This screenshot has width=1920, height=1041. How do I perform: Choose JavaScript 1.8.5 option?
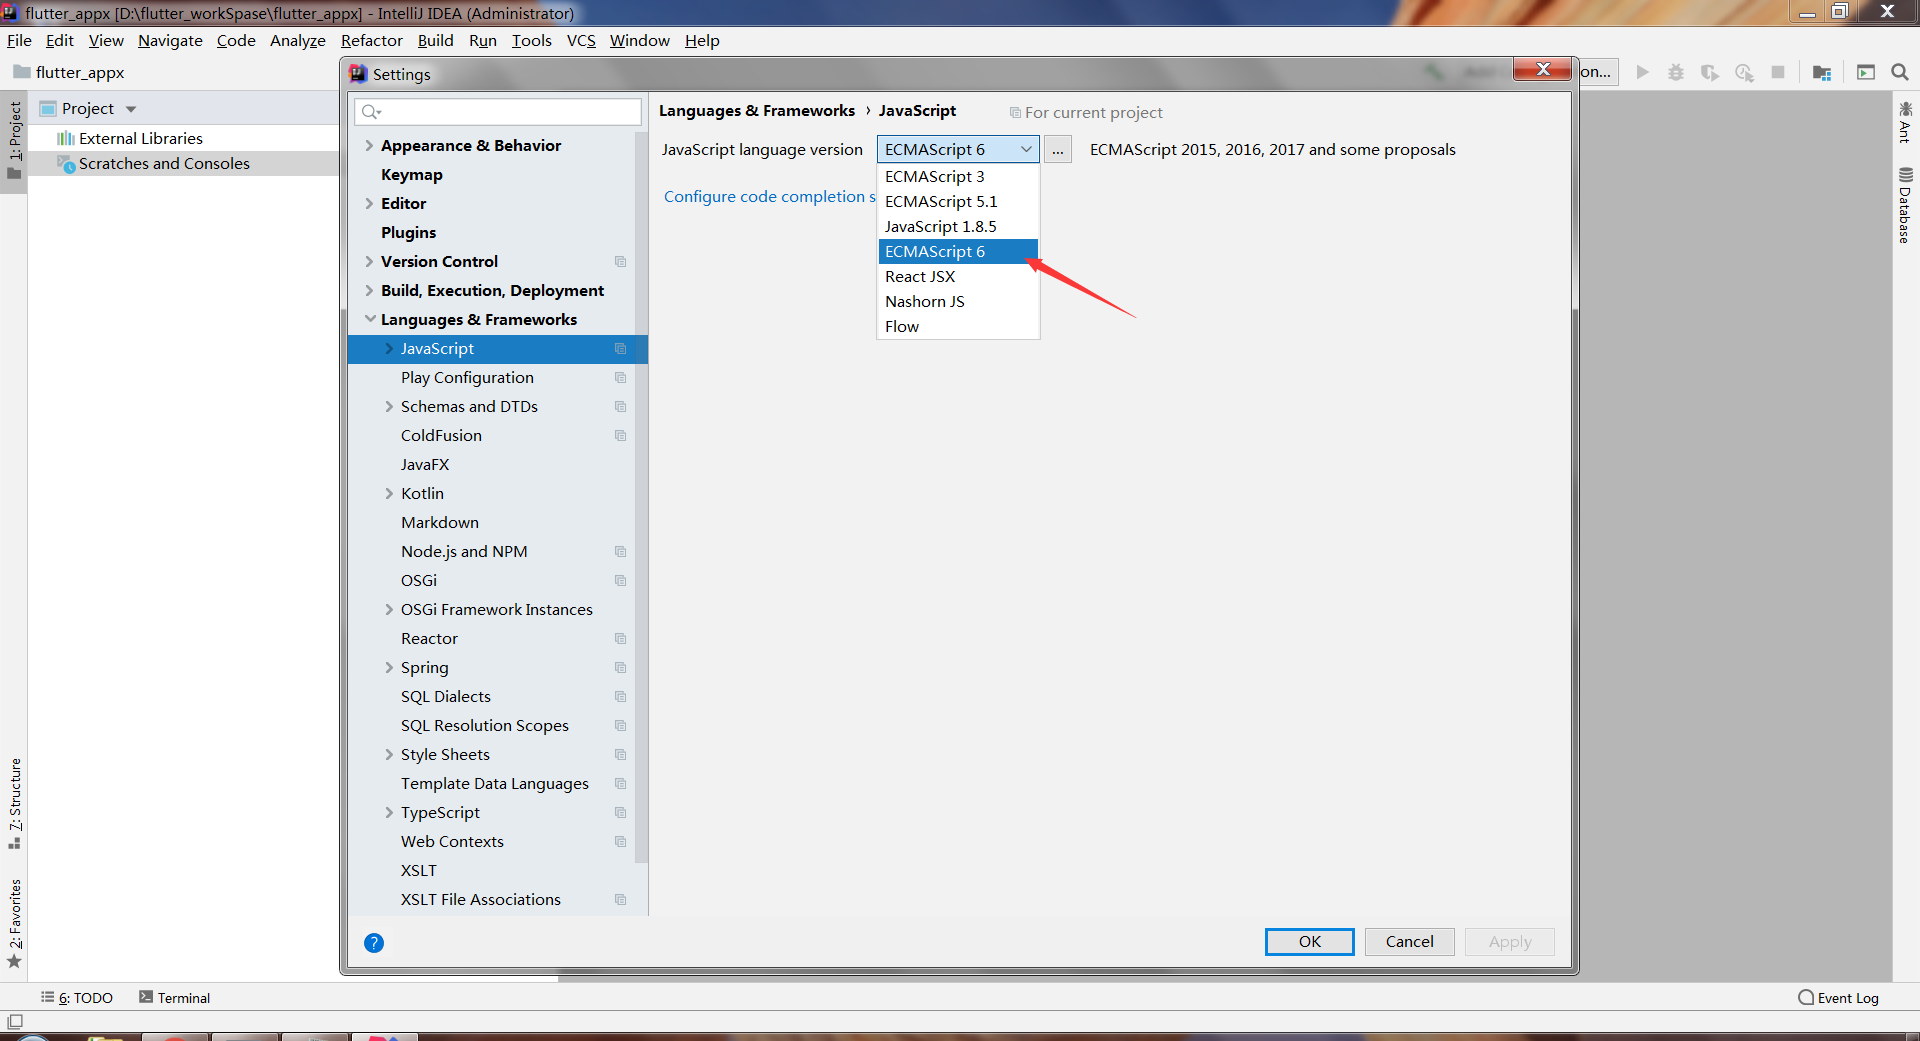tap(958, 226)
